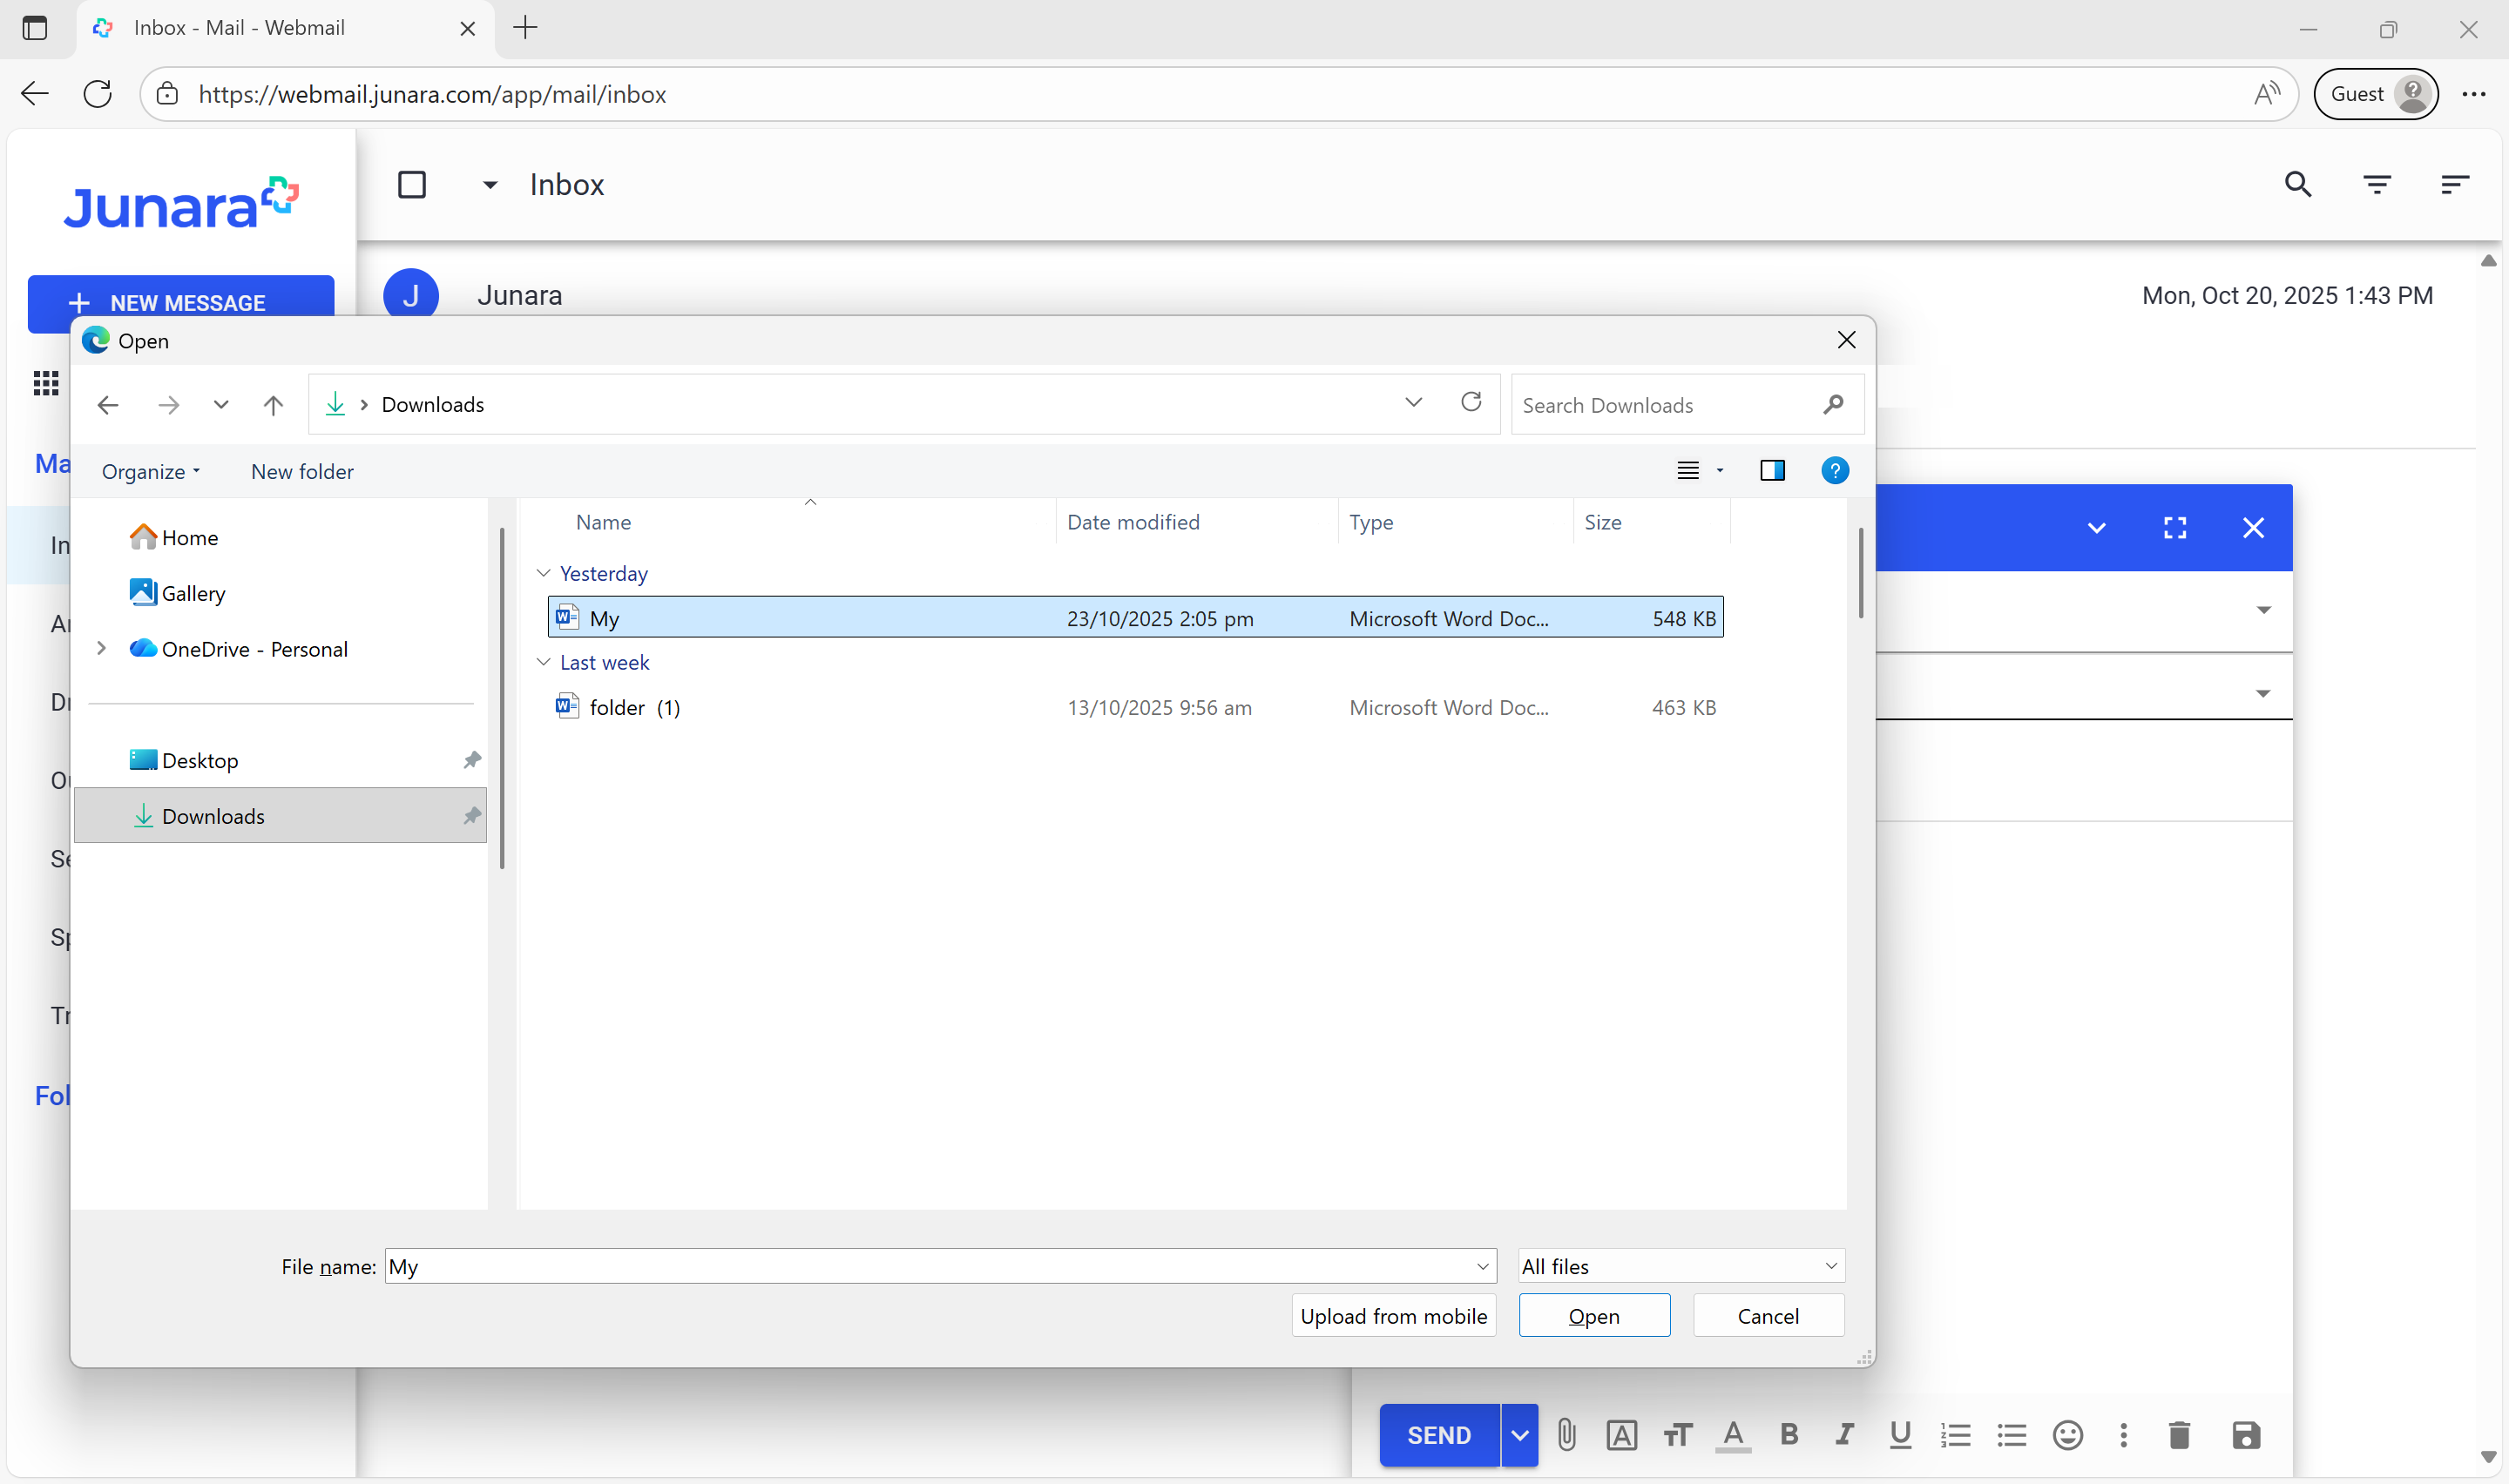Screen dimensions: 2509x1484
Task: Open the inbox sort icon
Action: tap(2455, 184)
